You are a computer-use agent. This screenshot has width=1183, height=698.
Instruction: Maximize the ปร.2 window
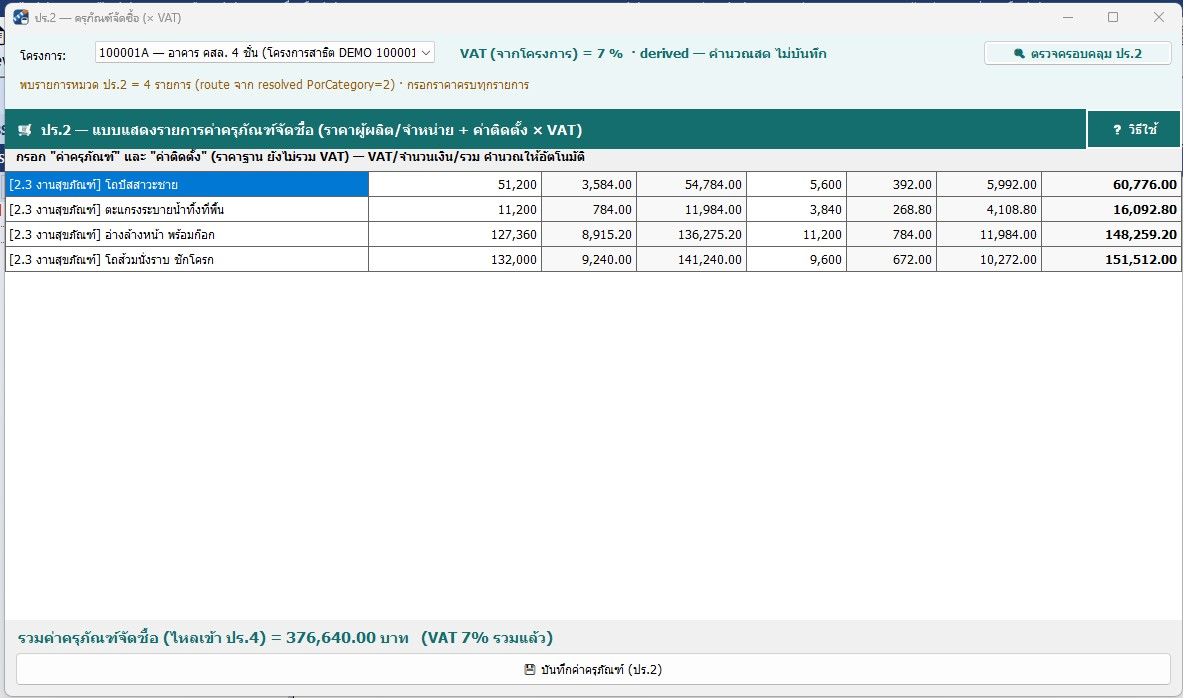point(1113,17)
